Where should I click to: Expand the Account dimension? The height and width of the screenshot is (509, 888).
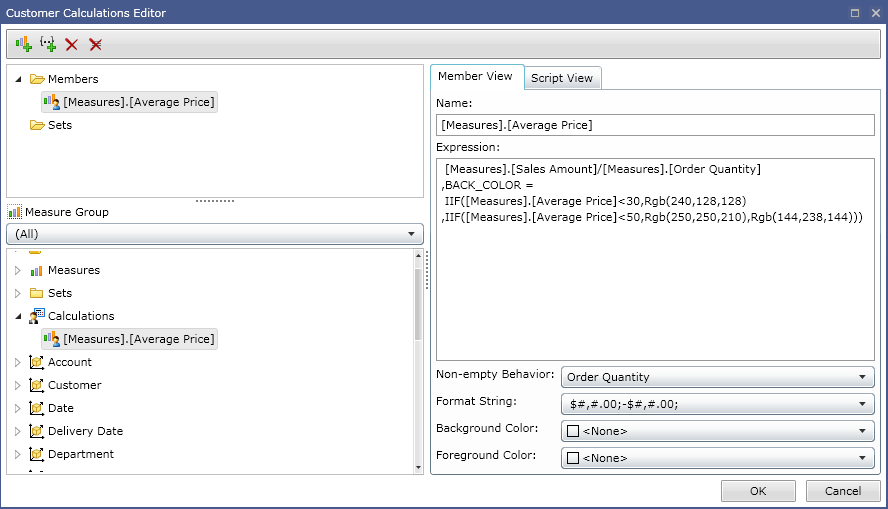pos(18,362)
